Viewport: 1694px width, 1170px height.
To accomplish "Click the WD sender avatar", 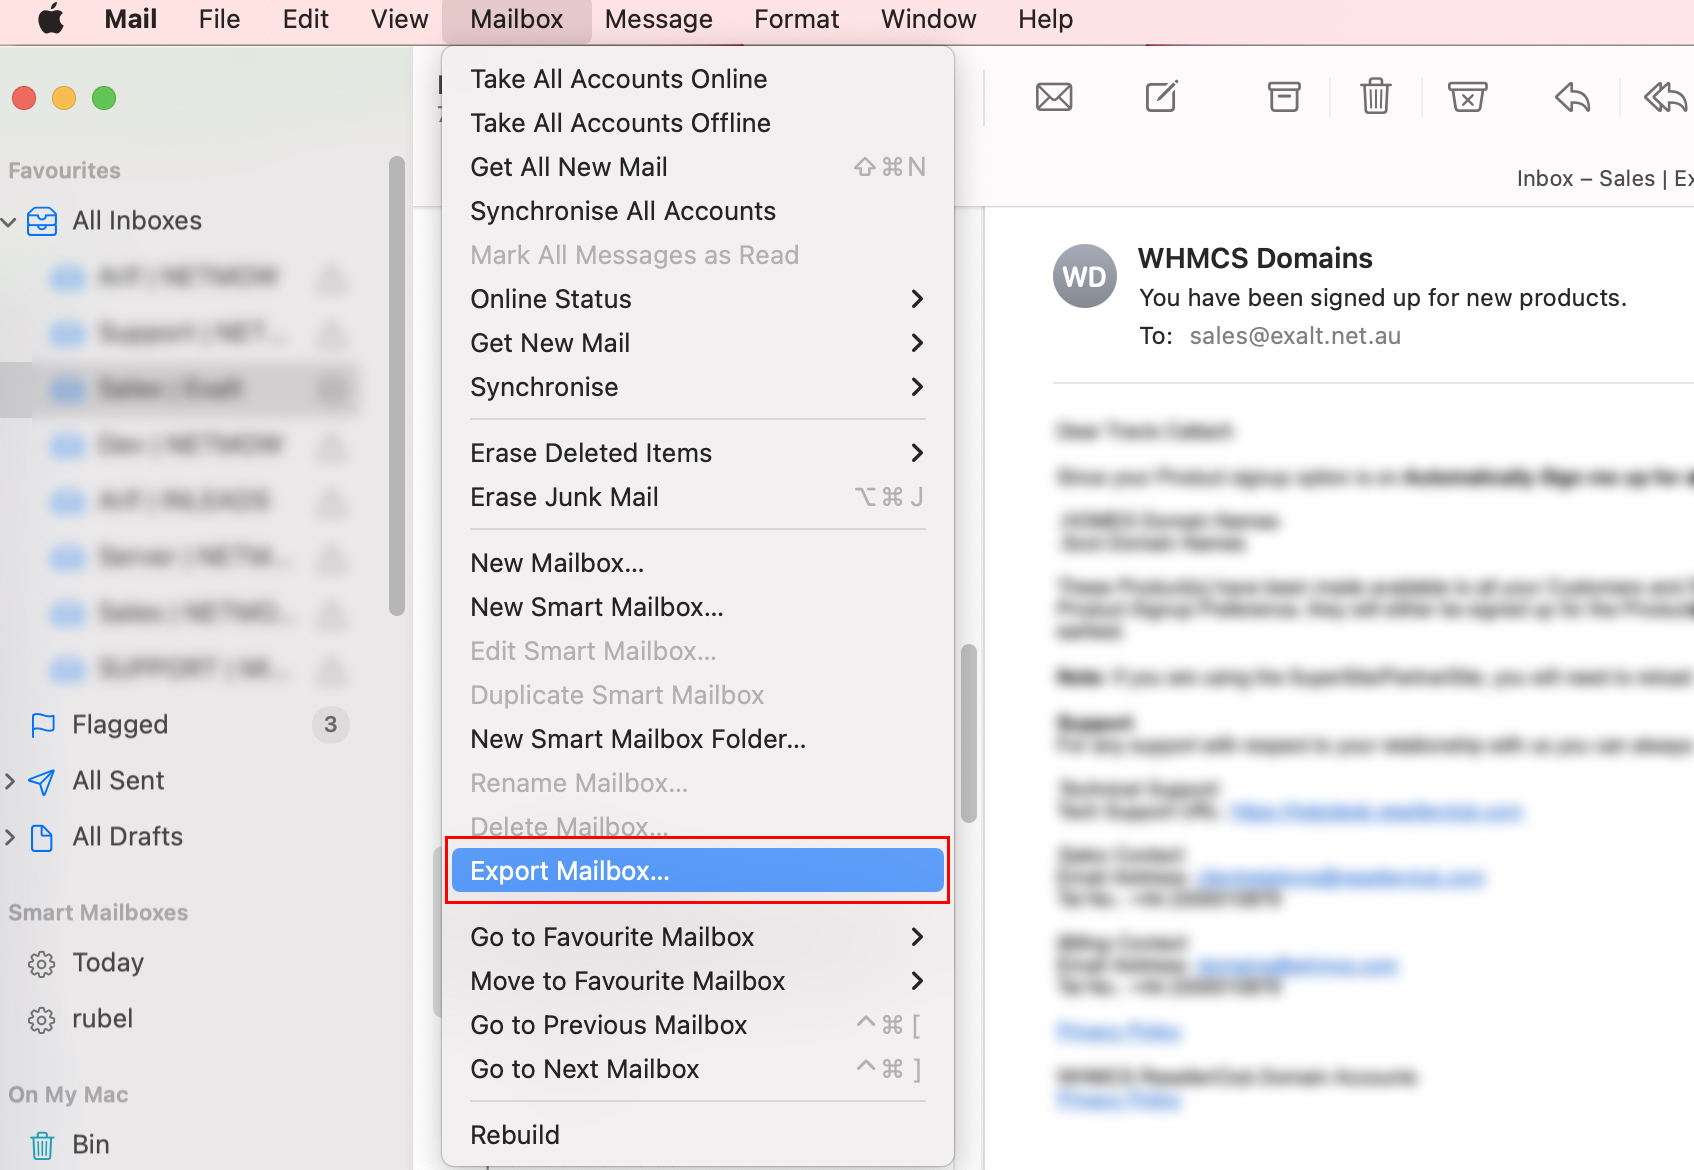I will tap(1085, 276).
